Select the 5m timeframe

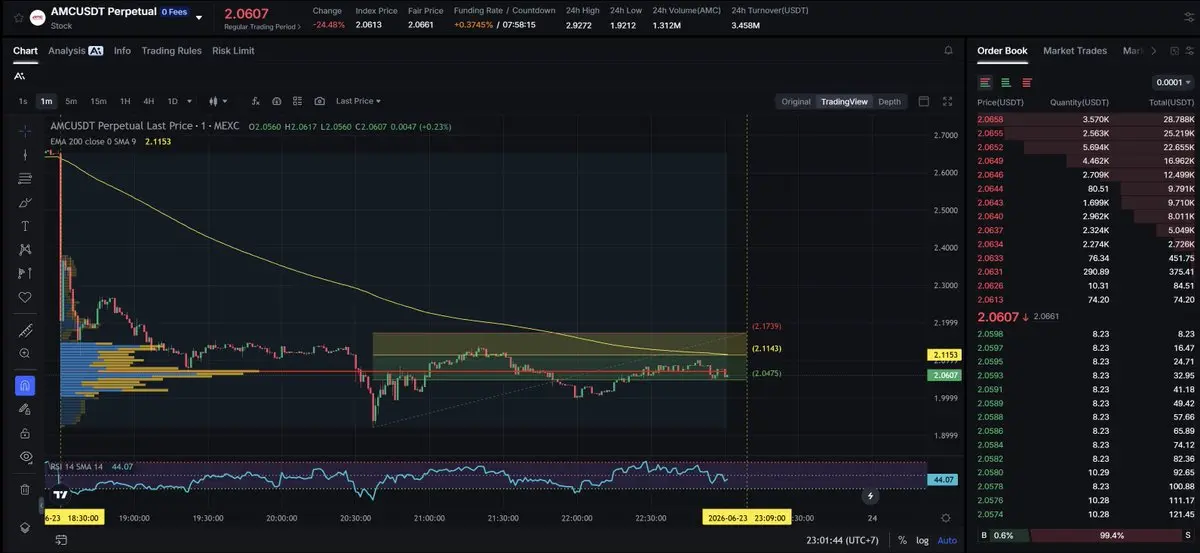71,101
